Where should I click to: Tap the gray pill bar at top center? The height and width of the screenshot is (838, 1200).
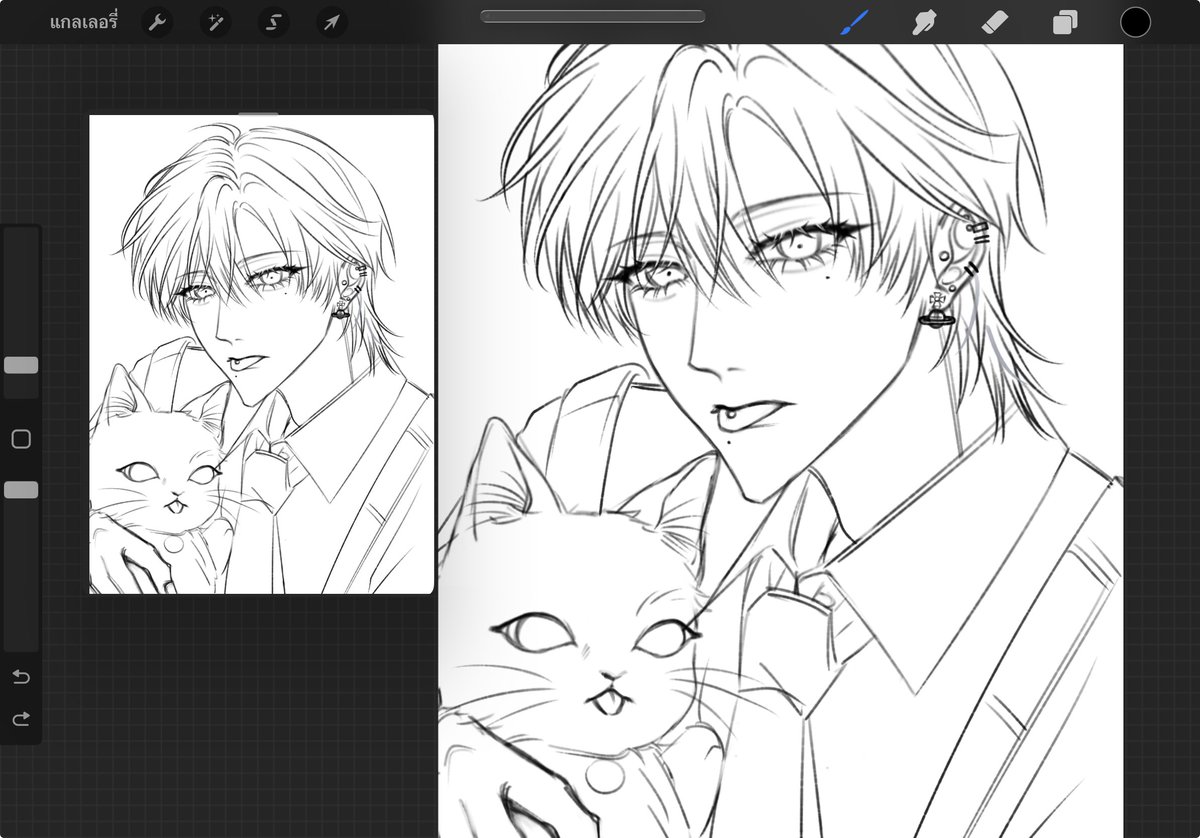pos(592,16)
